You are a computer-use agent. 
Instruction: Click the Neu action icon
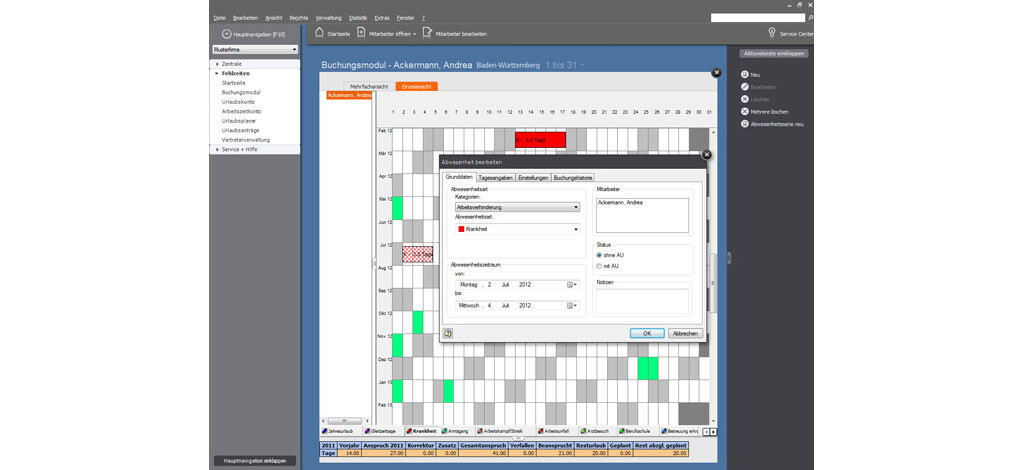[745, 75]
